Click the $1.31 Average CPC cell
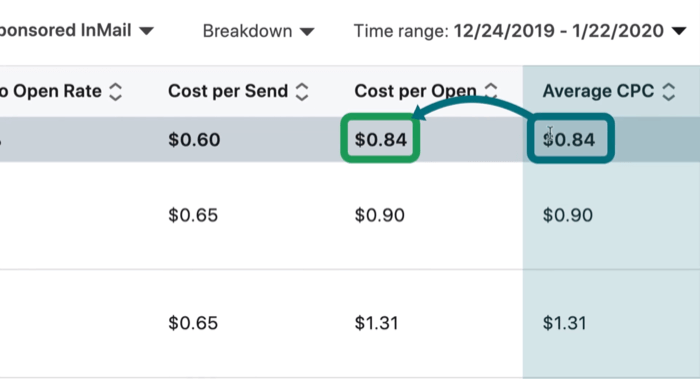Screen dimensions: 700x379 564,323
